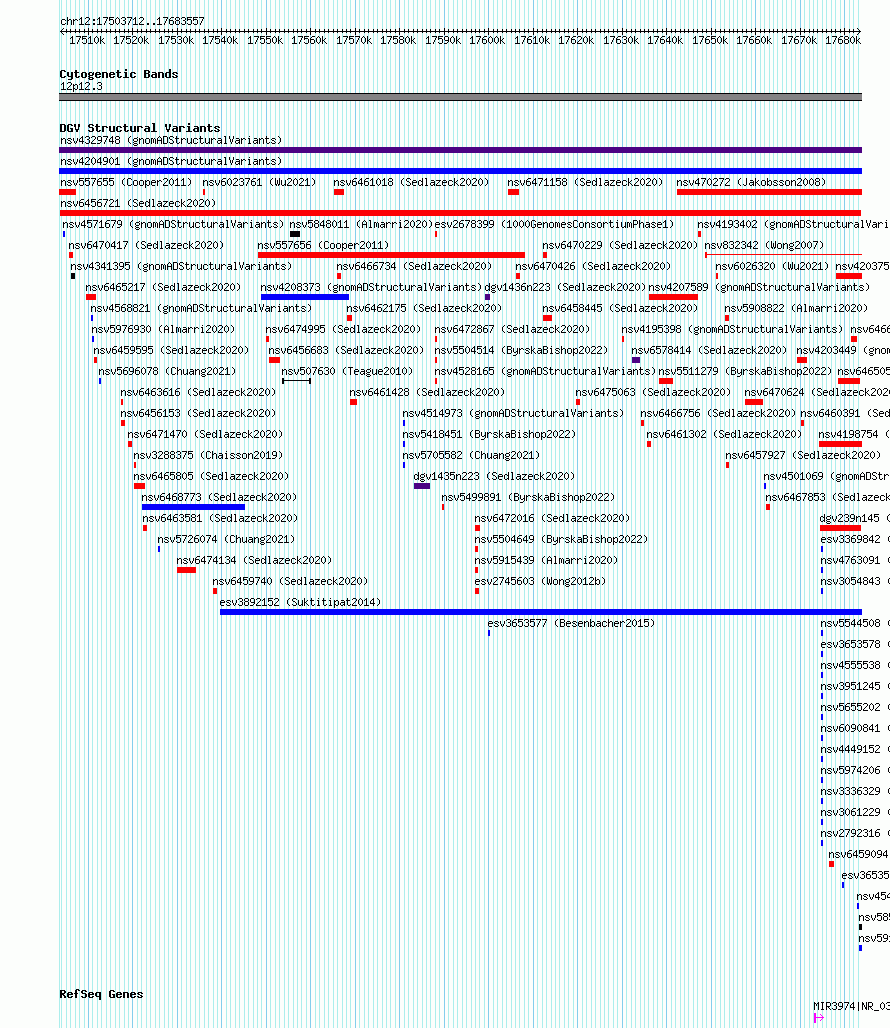The width and height of the screenshot is (890, 1028).
Task: Open nsv832342 (Wong2007) variant
Action: (764, 245)
